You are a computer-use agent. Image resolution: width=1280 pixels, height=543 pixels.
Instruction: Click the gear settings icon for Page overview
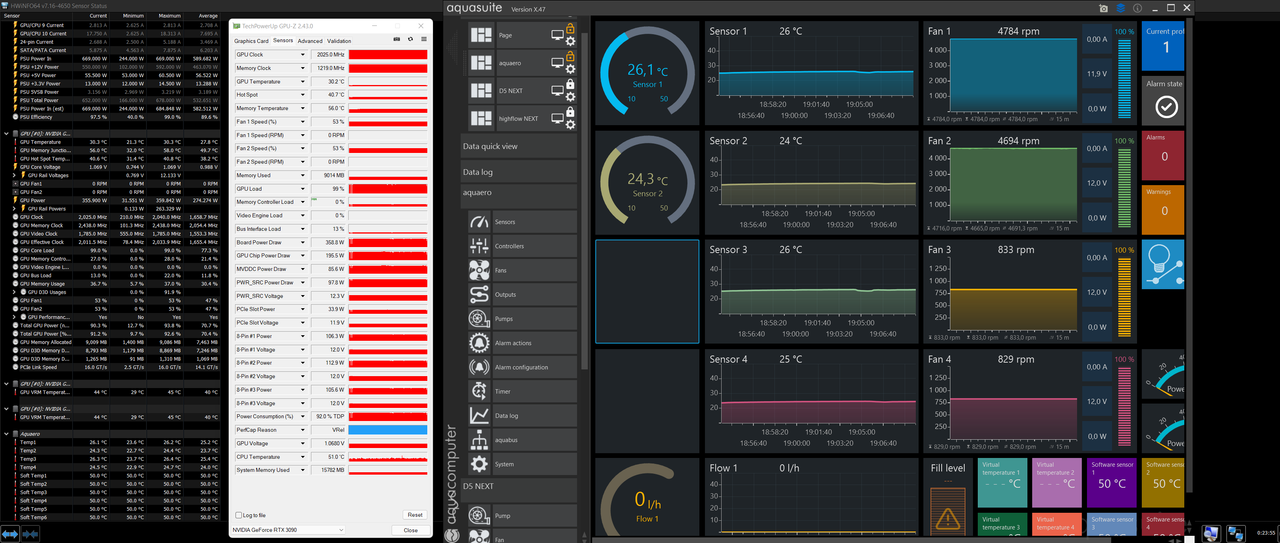click(570, 41)
